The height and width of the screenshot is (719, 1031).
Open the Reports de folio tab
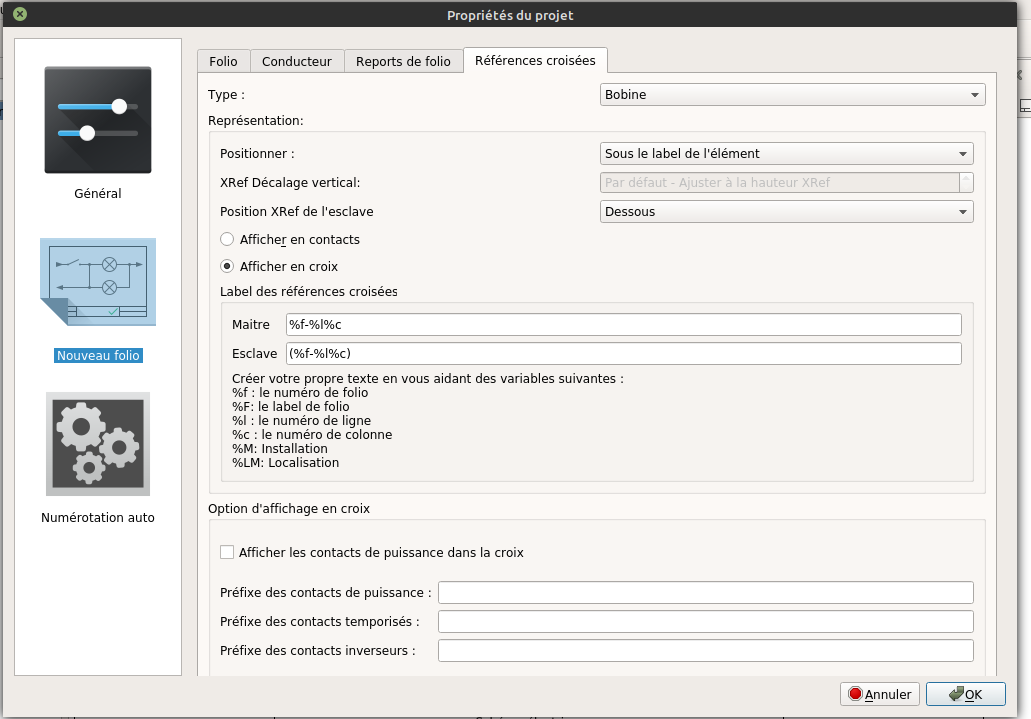click(403, 61)
